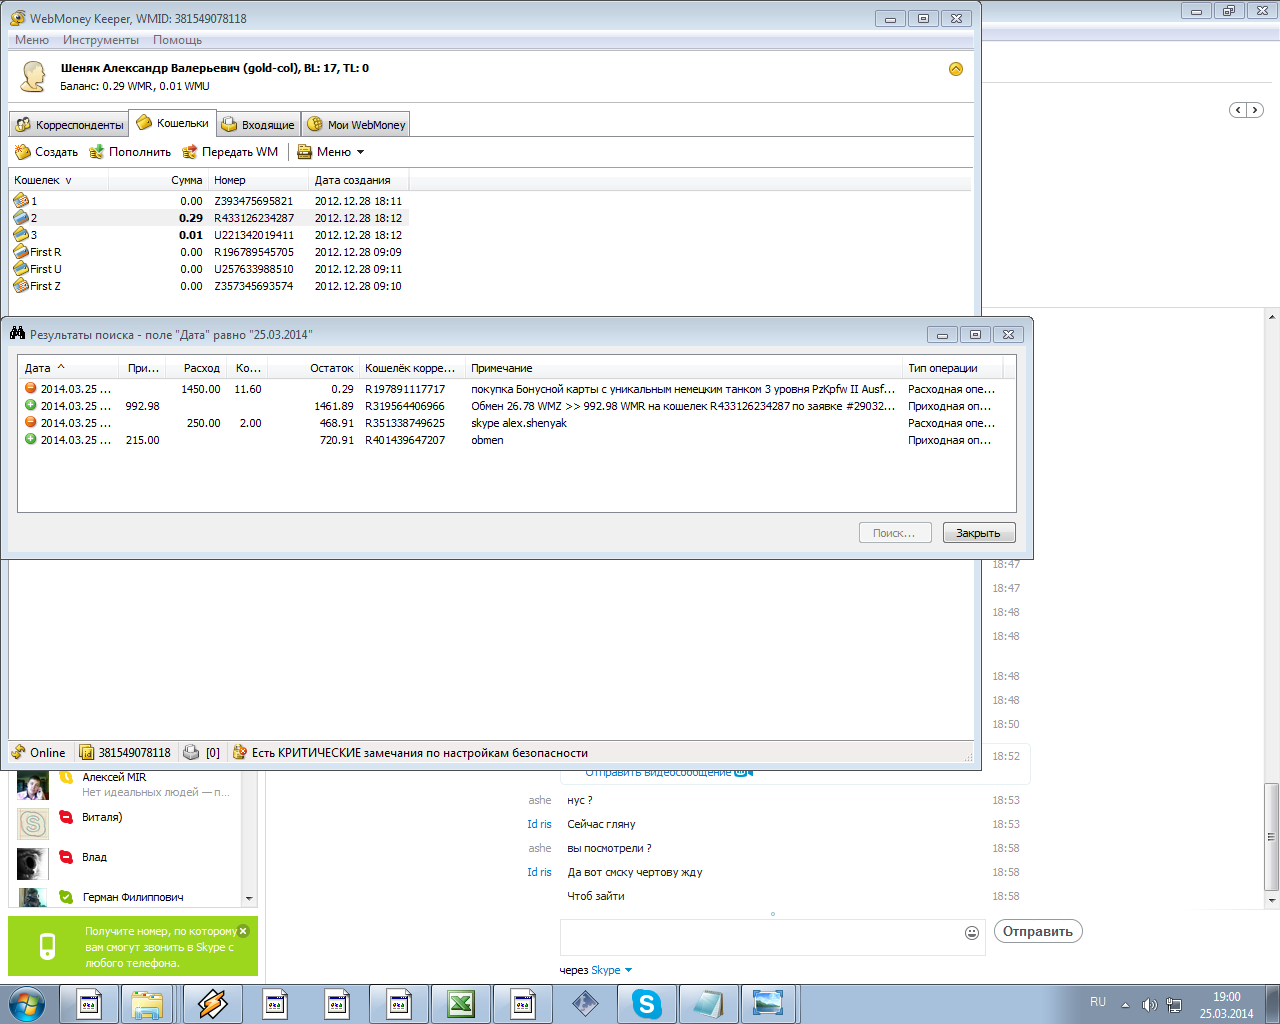Image resolution: width=1280 pixels, height=1024 pixels.
Task: Select Skype contact Виталя)
Action: tap(127, 823)
